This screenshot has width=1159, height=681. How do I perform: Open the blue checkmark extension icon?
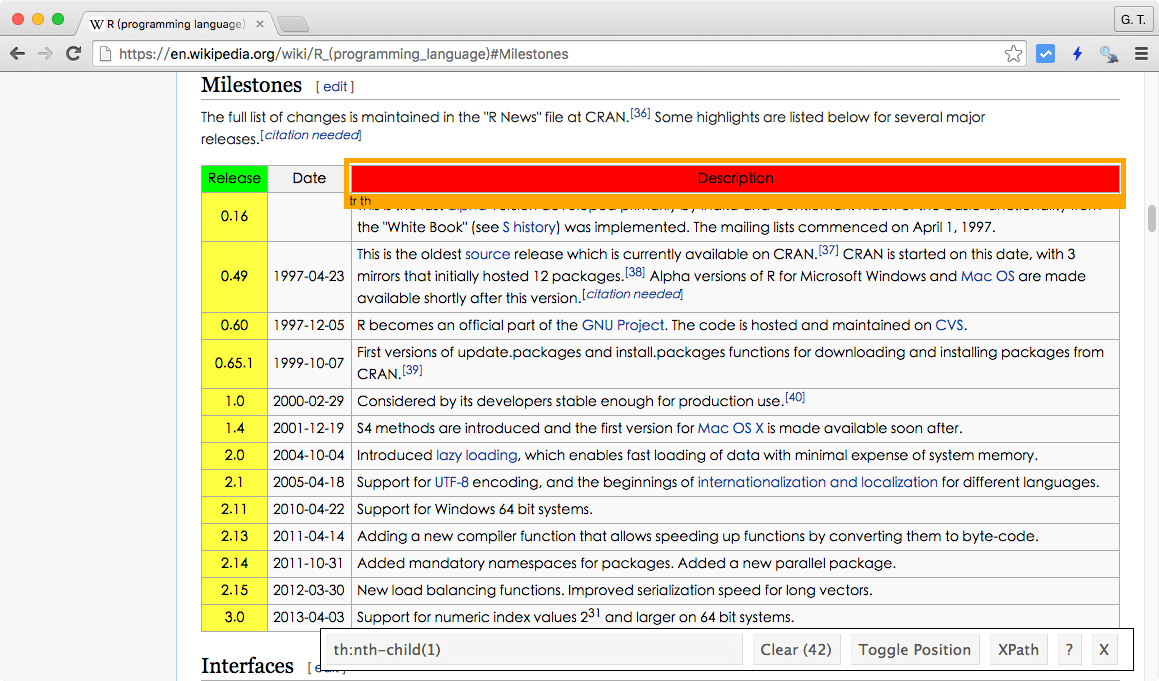[1045, 54]
